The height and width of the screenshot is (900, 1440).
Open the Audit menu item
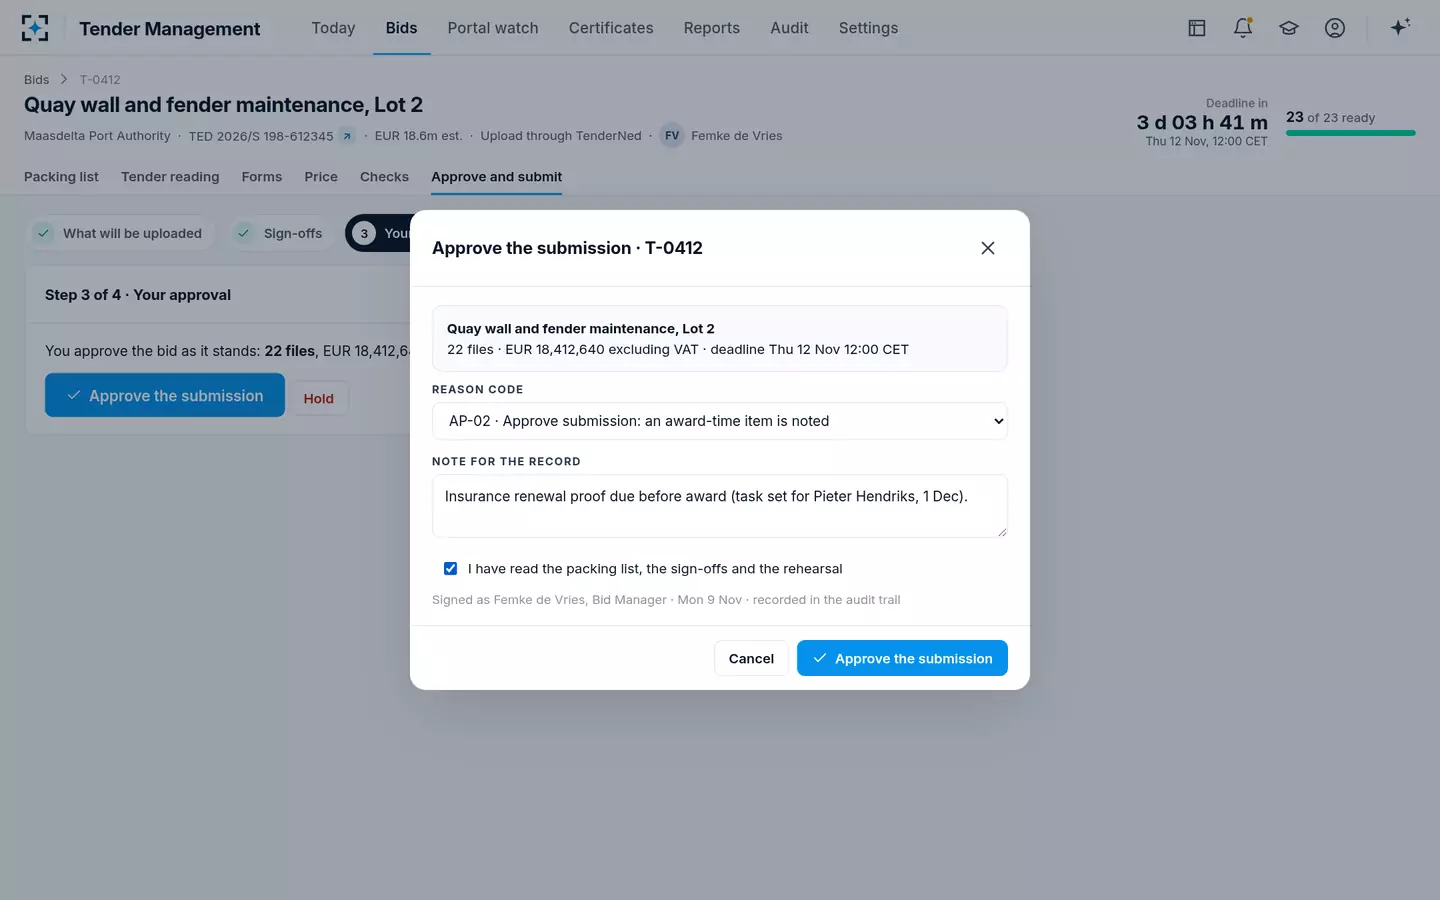coord(789,28)
